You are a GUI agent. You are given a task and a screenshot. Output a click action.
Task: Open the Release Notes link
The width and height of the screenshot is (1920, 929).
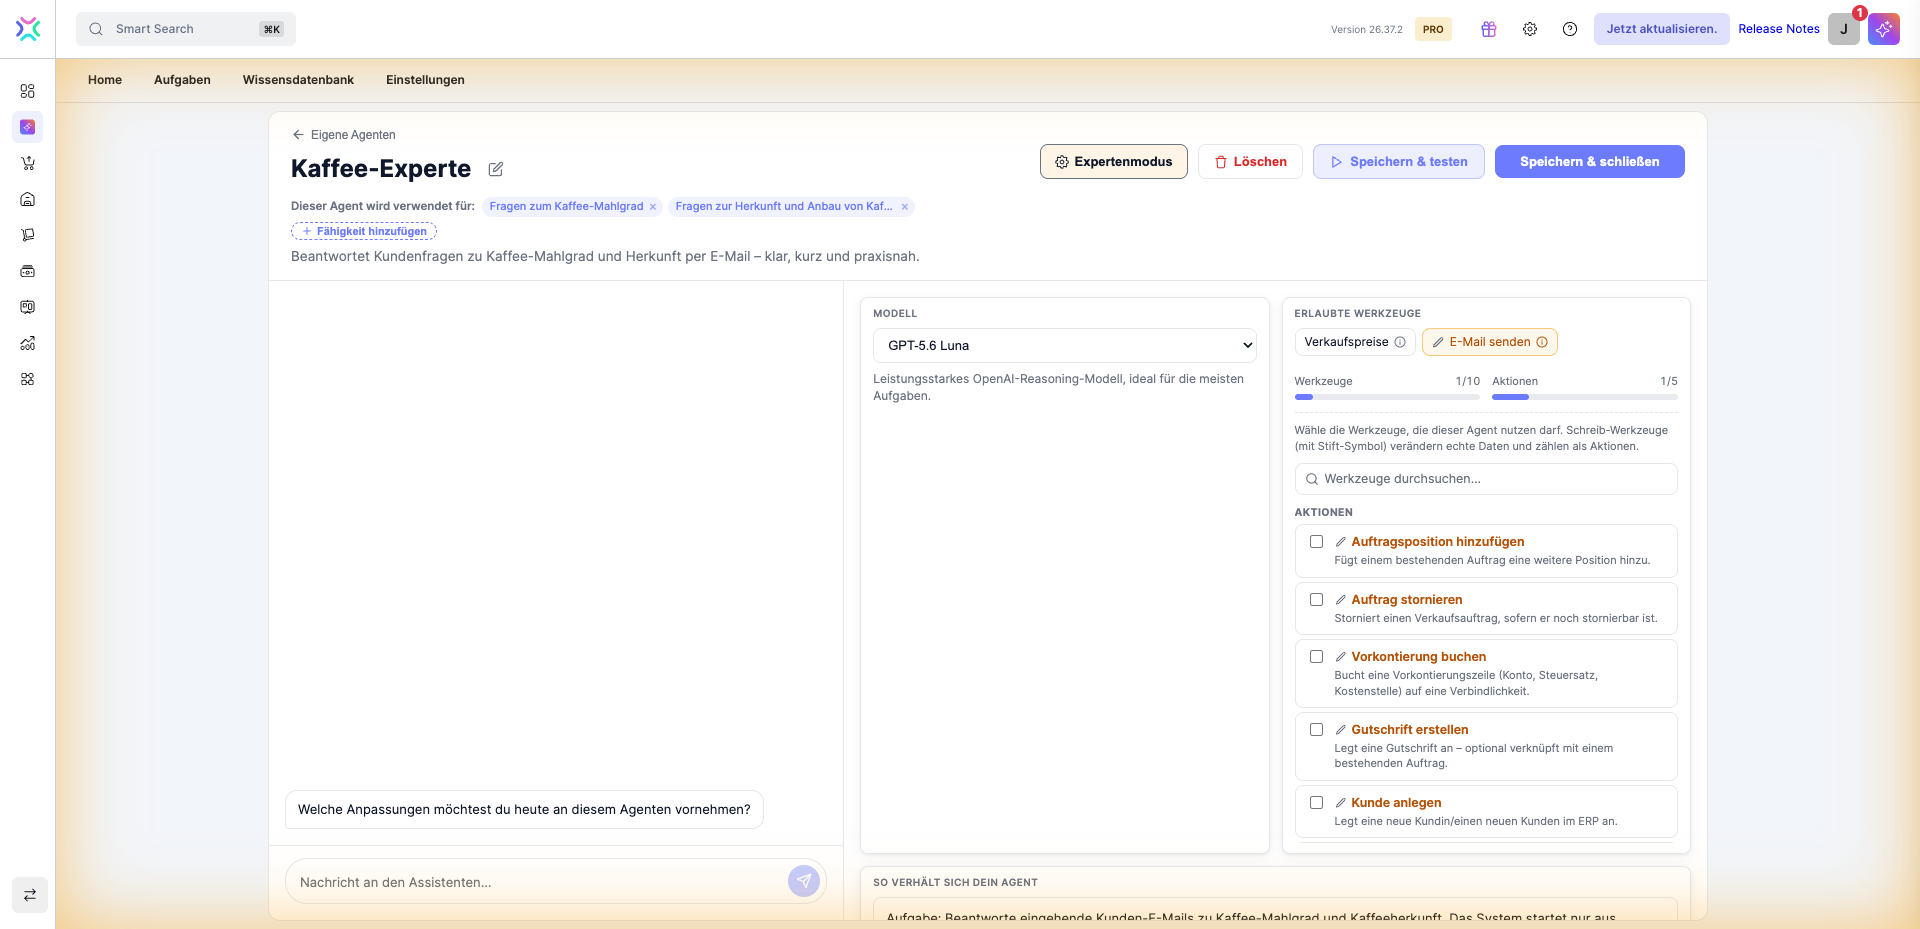[x=1778, y=29]
